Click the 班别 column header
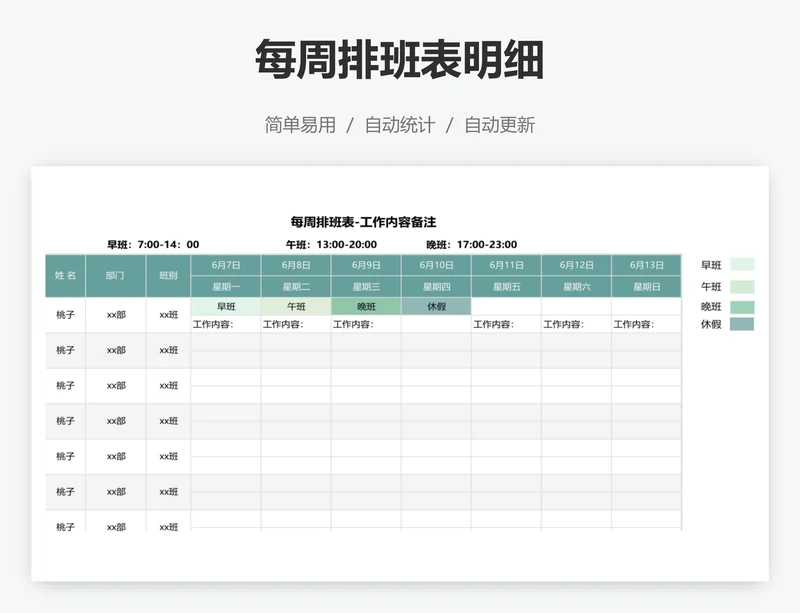 pos(166,273)
